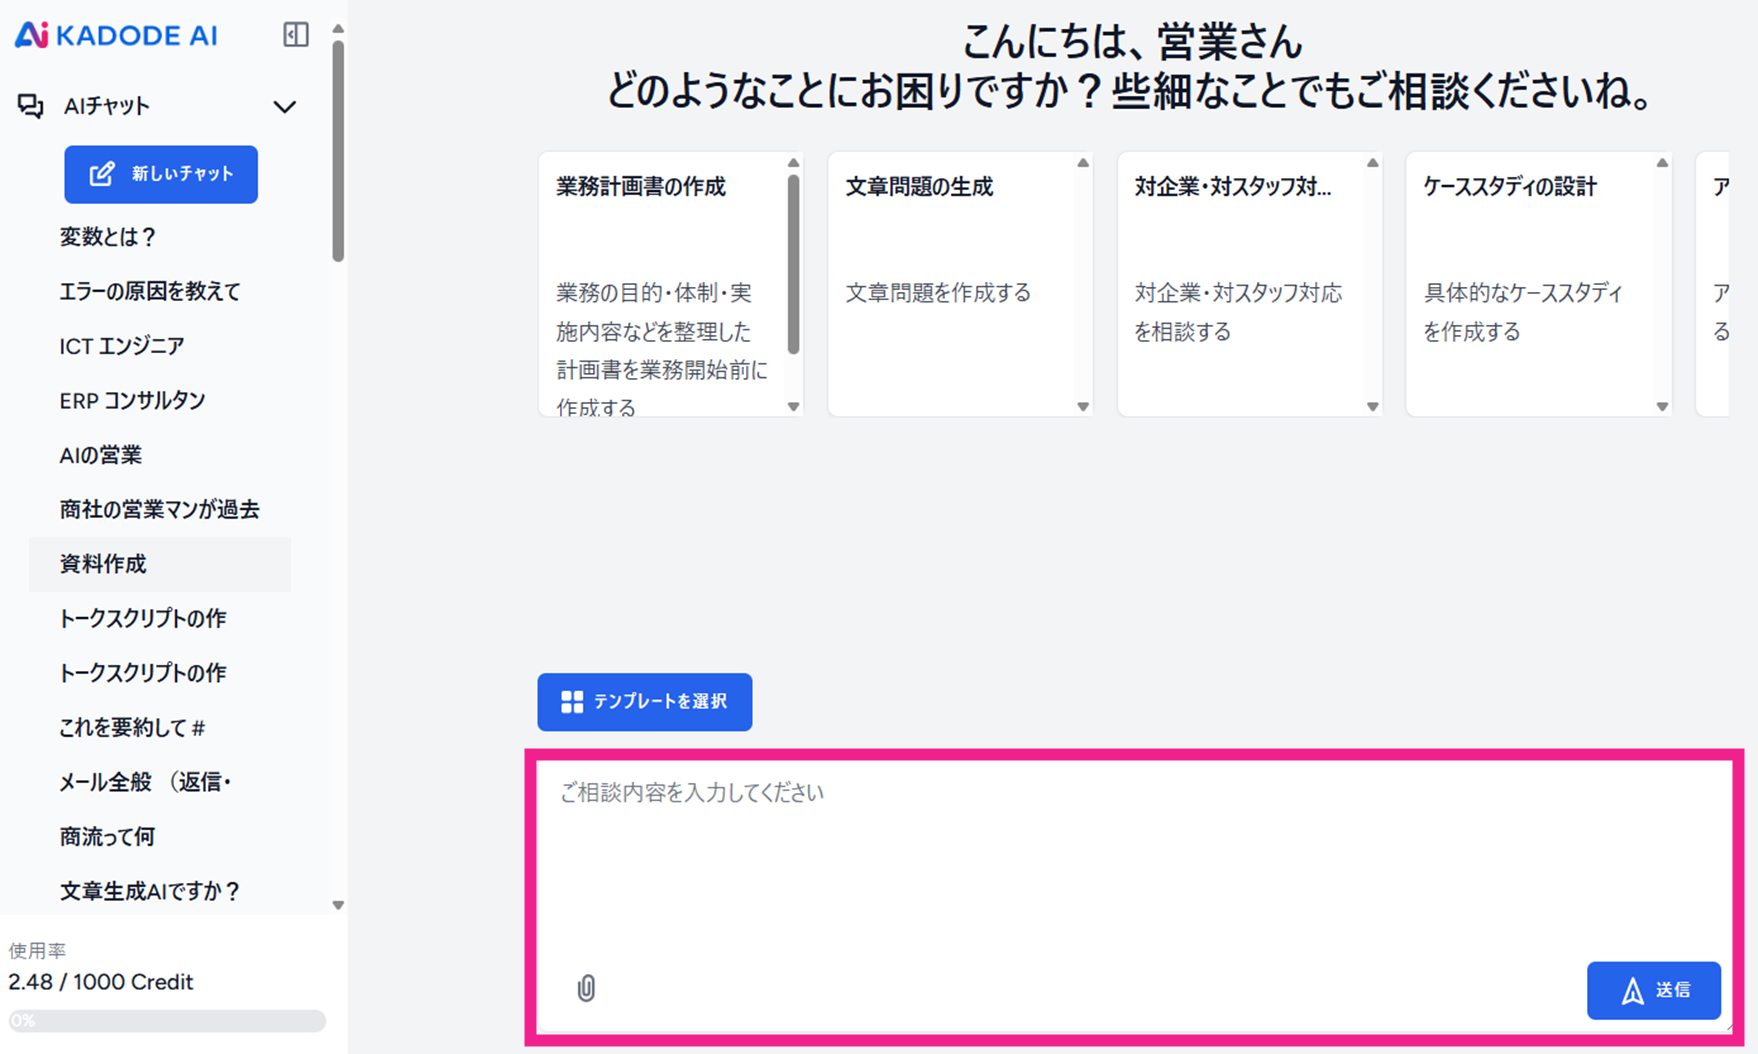Viewport: 1758px width, 1054px height.
Task: Click the credit usage progress bar
Action: pyautogui.click(x=167, y=1021)
